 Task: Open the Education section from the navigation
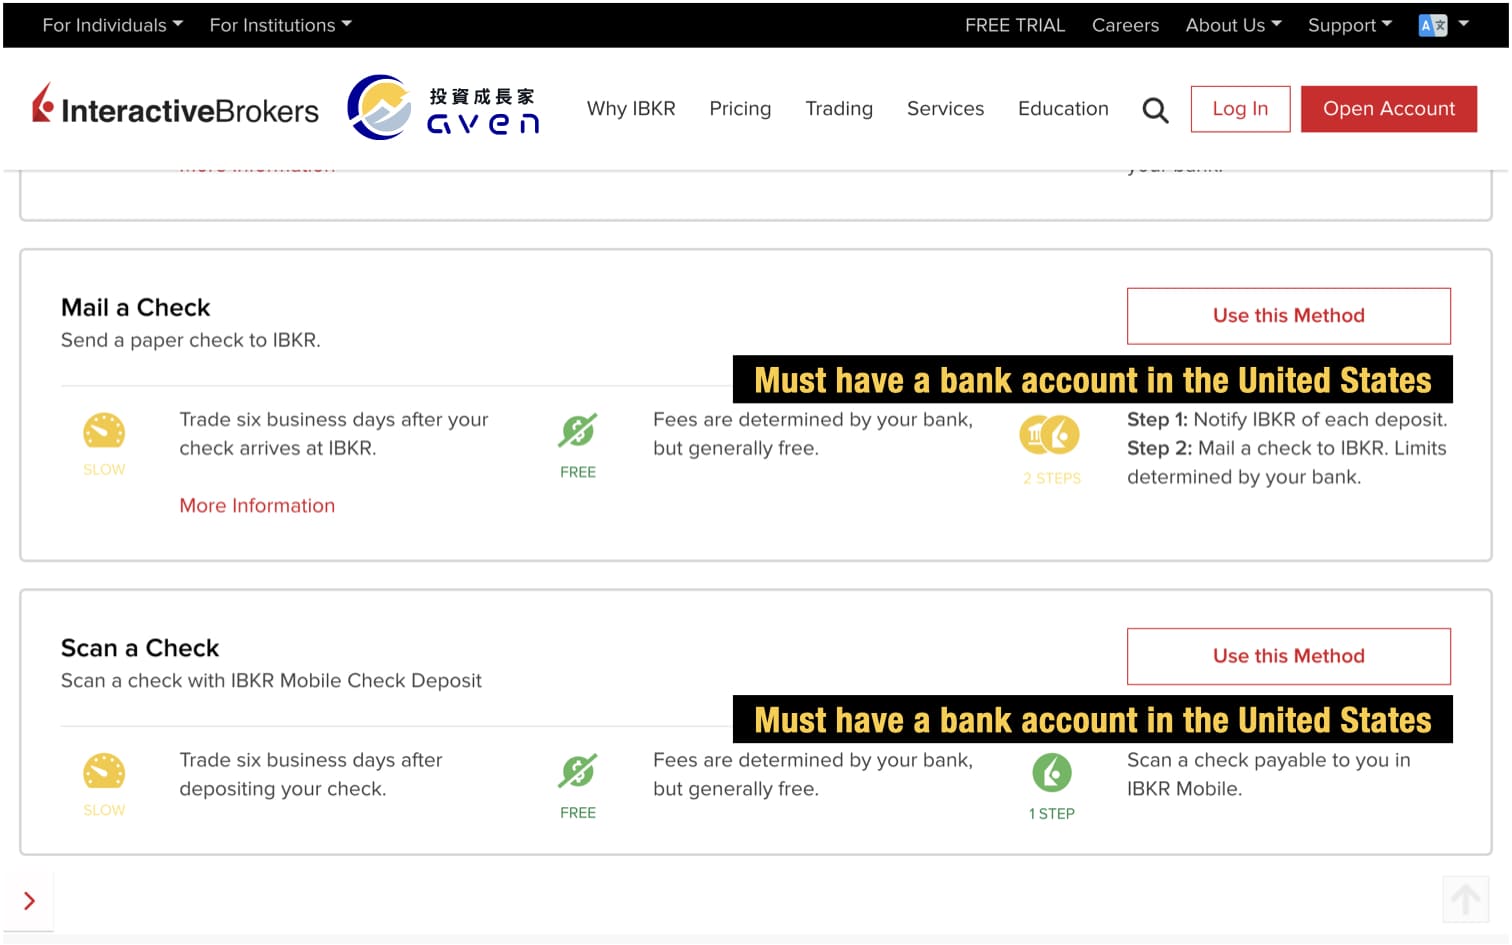(x=1063, y=109)
